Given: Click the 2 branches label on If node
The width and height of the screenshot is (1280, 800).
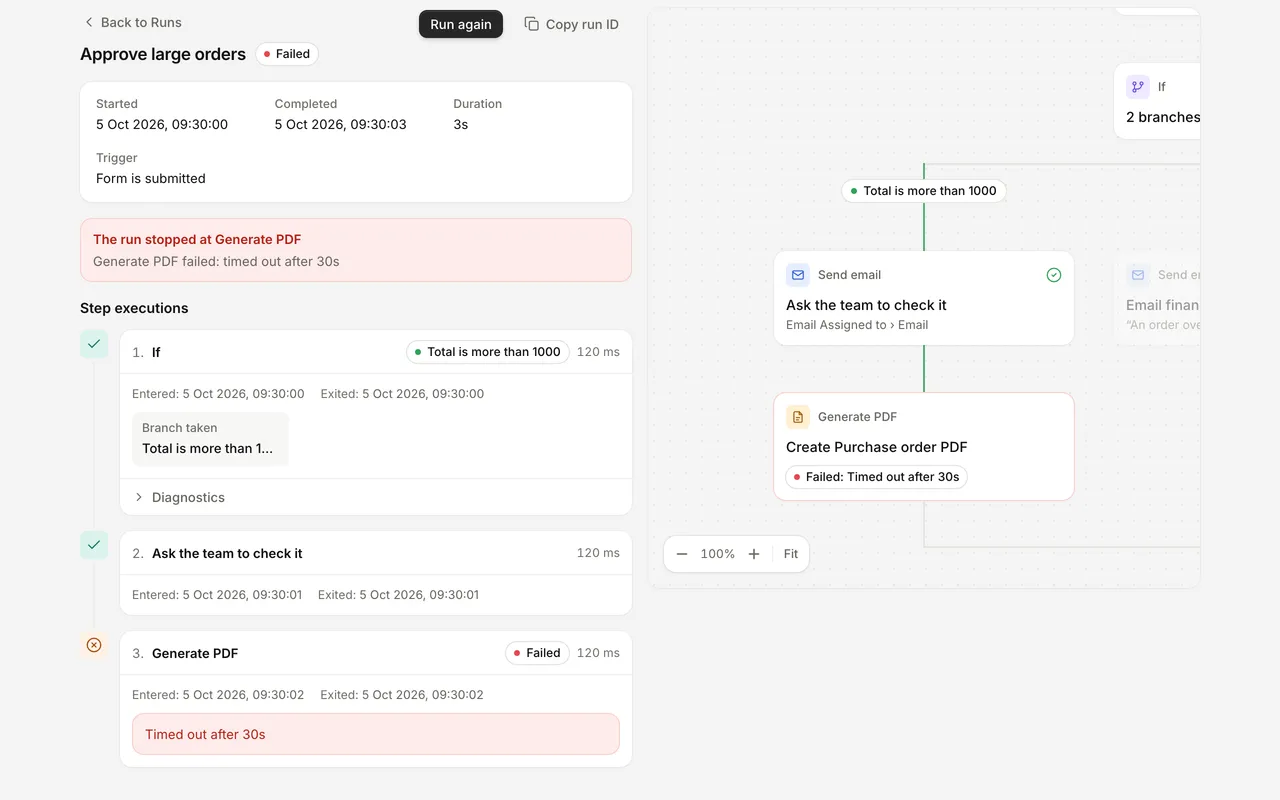Looking at the screenshot, I should [1163, 117].
